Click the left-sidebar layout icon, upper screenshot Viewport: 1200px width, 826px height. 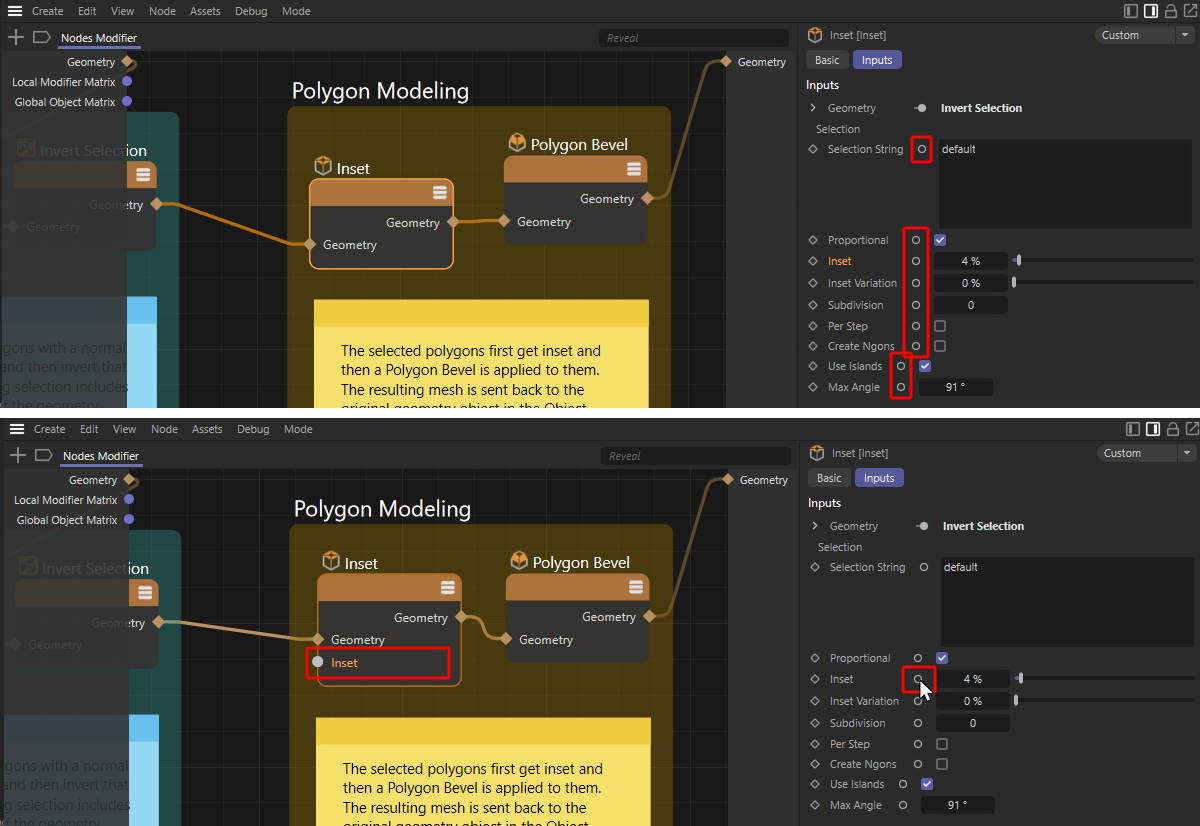1131,11
